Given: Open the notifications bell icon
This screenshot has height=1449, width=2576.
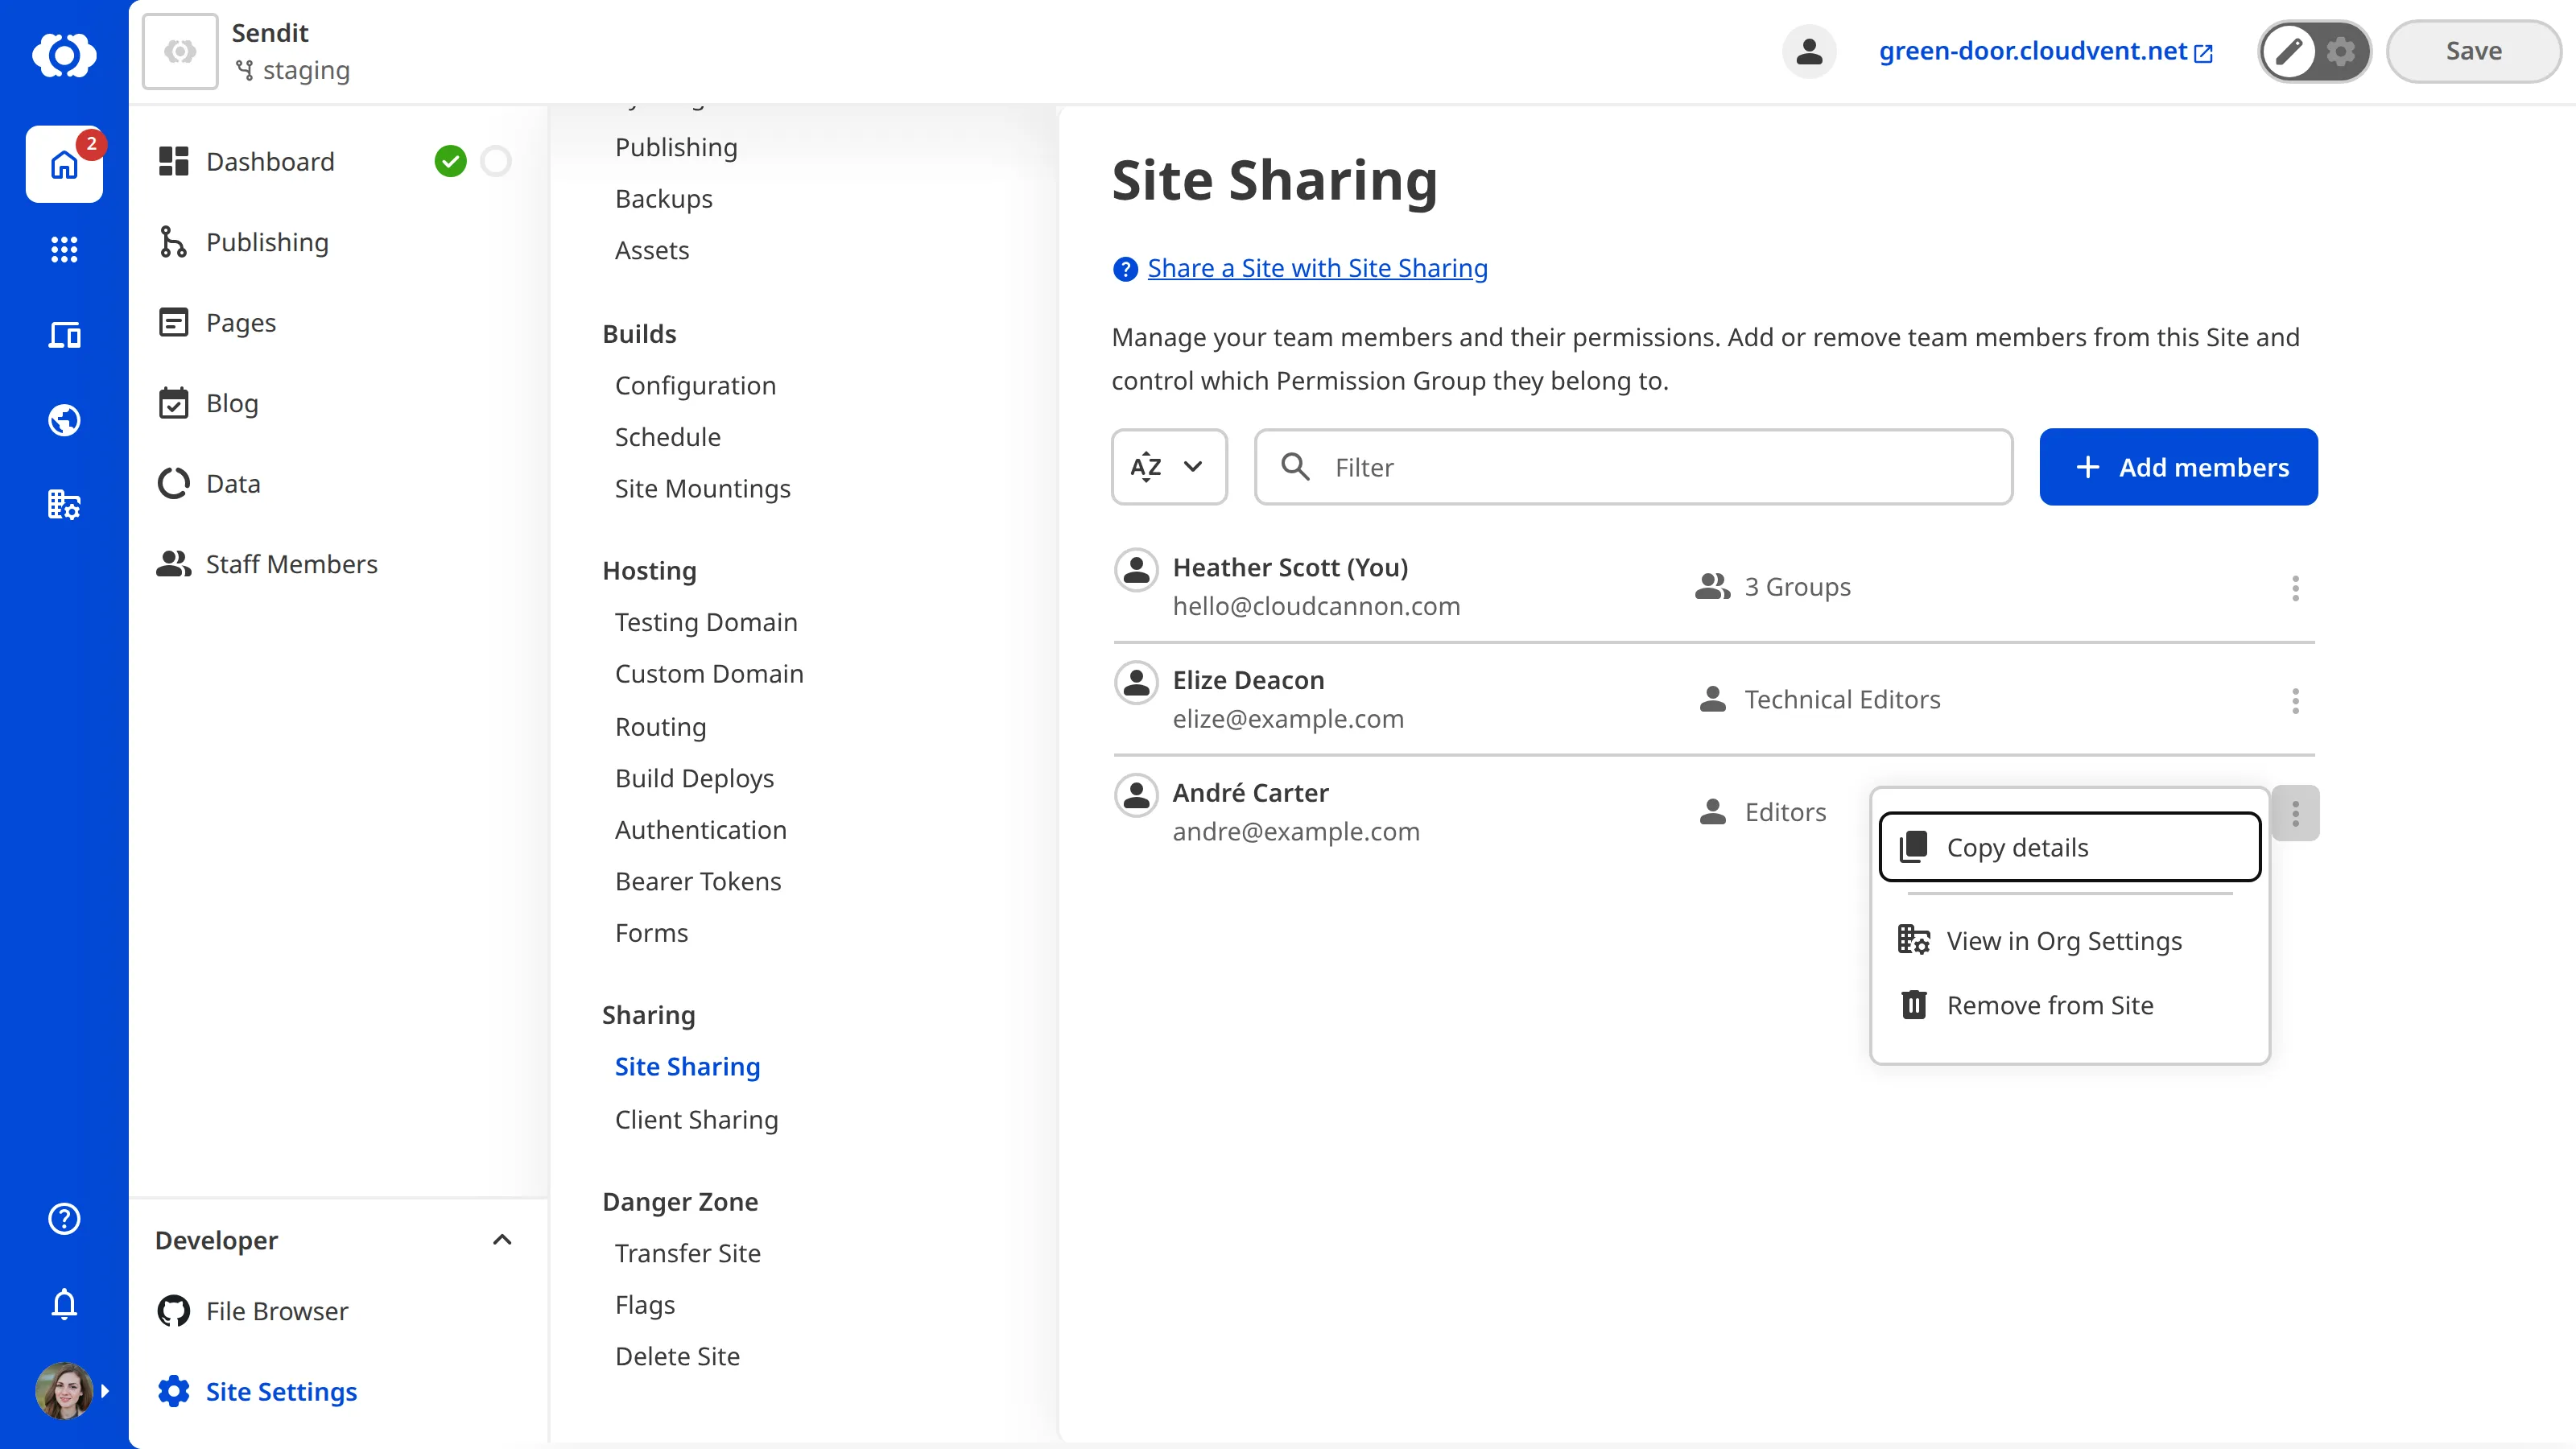Looking at the screenshot, I should coord(64,1304).
